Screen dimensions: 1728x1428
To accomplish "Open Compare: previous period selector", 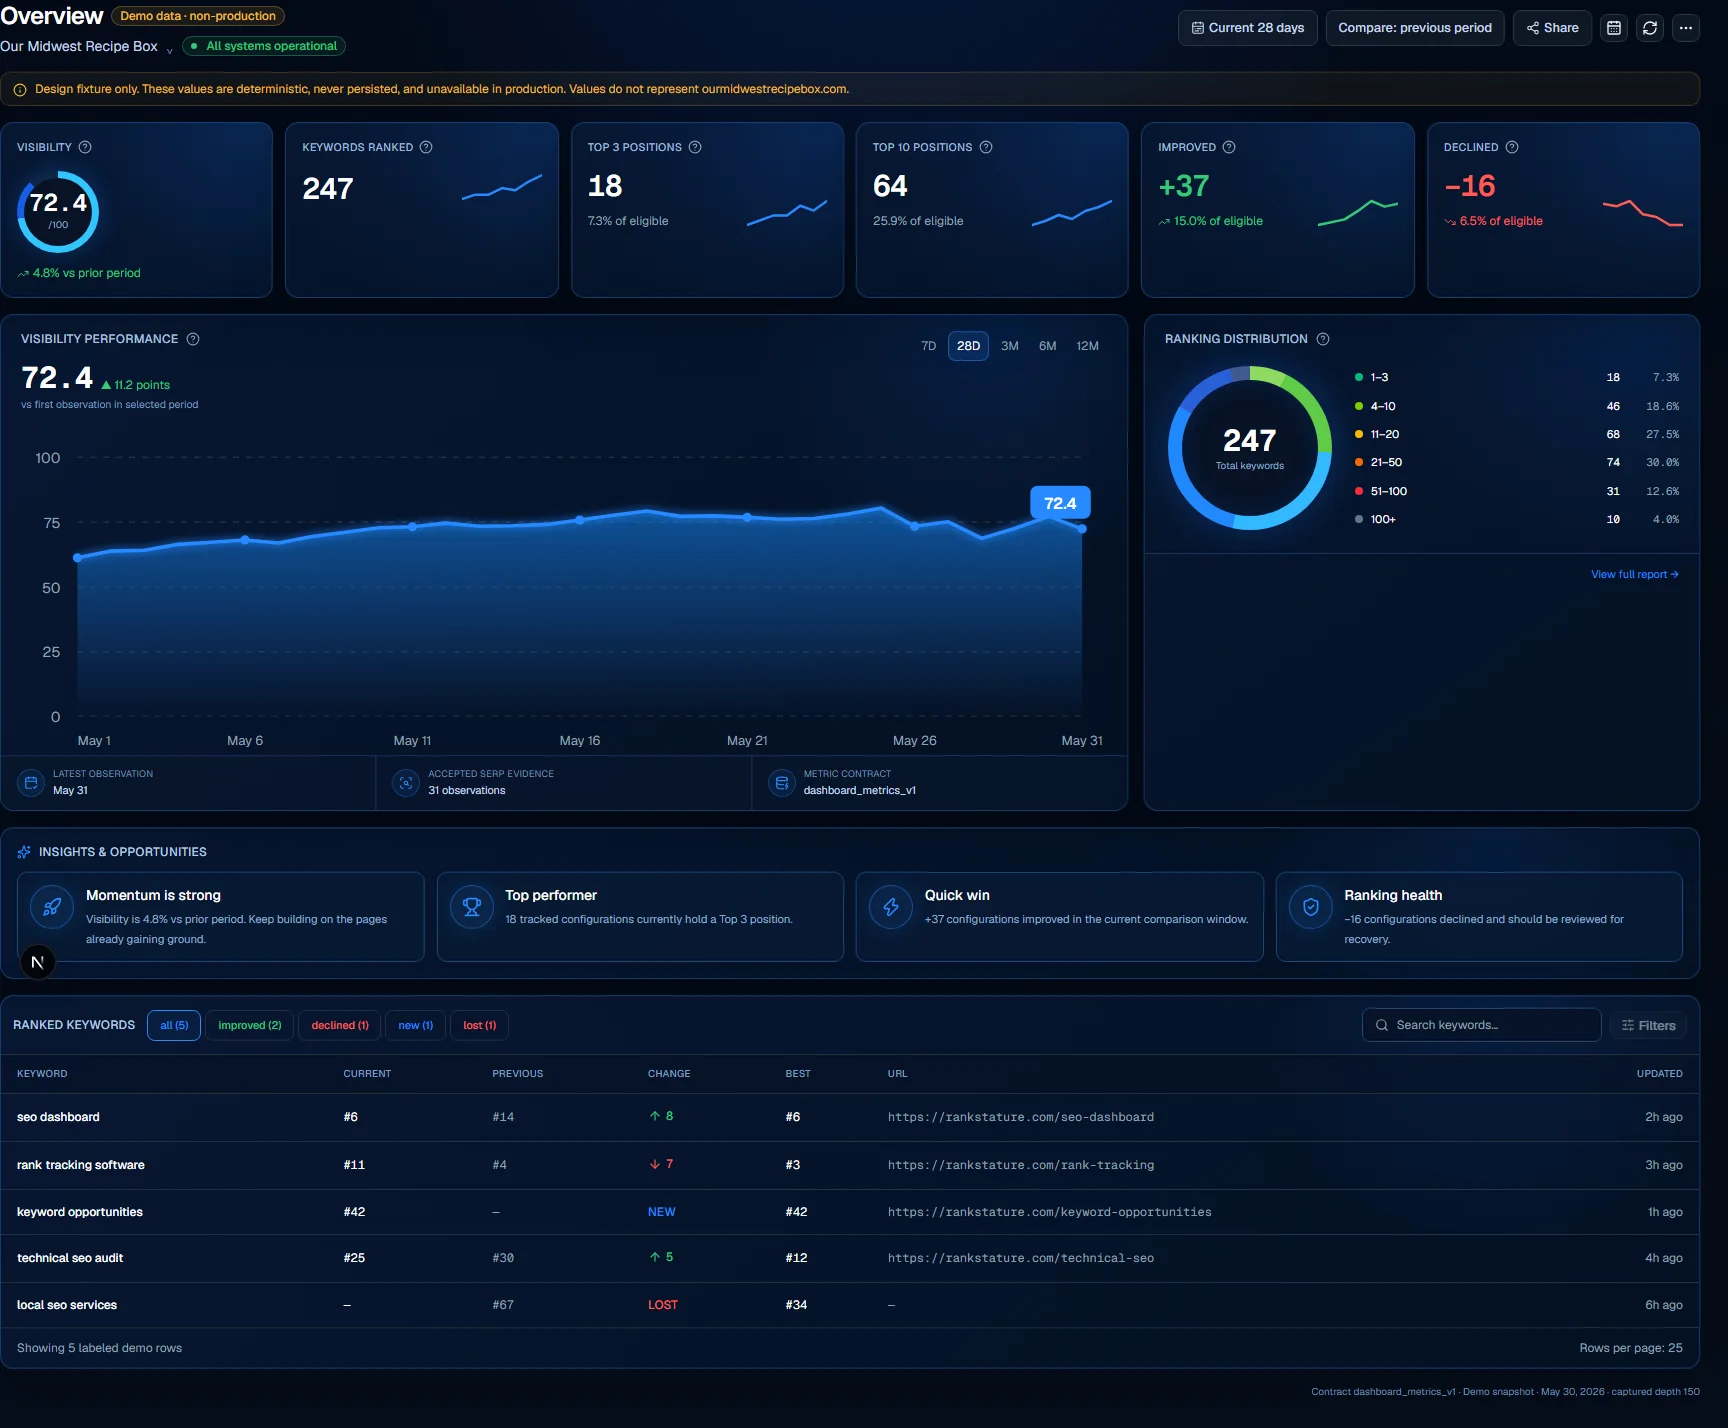I will (1415, 28).
